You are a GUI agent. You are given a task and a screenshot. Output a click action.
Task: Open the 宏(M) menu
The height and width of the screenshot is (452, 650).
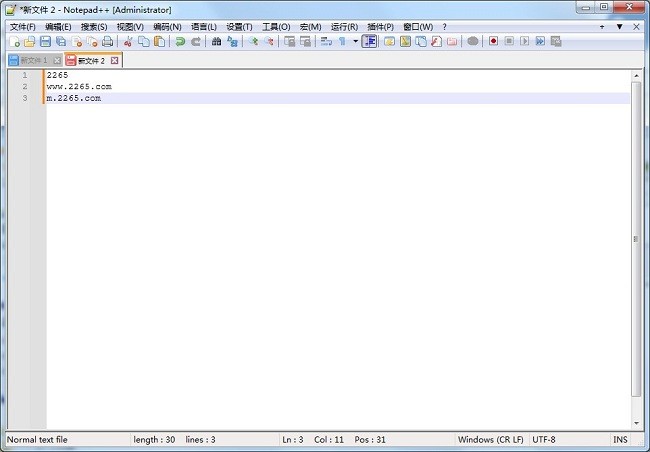pyautogui.click(x=310, y=27)
